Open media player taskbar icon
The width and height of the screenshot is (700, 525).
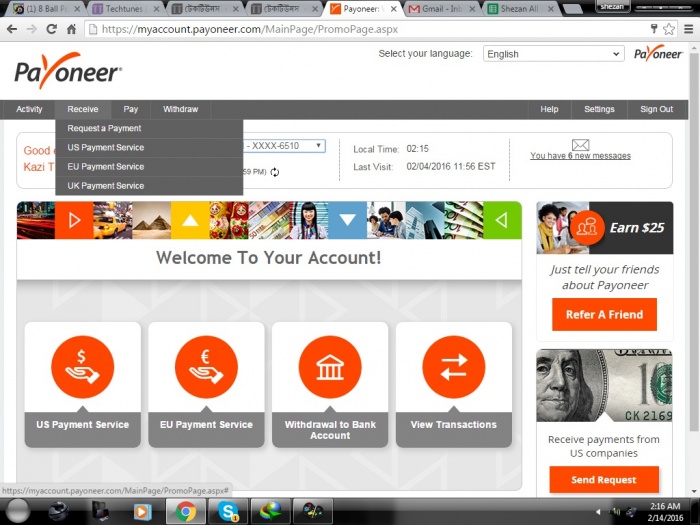(x=143, y=511)
